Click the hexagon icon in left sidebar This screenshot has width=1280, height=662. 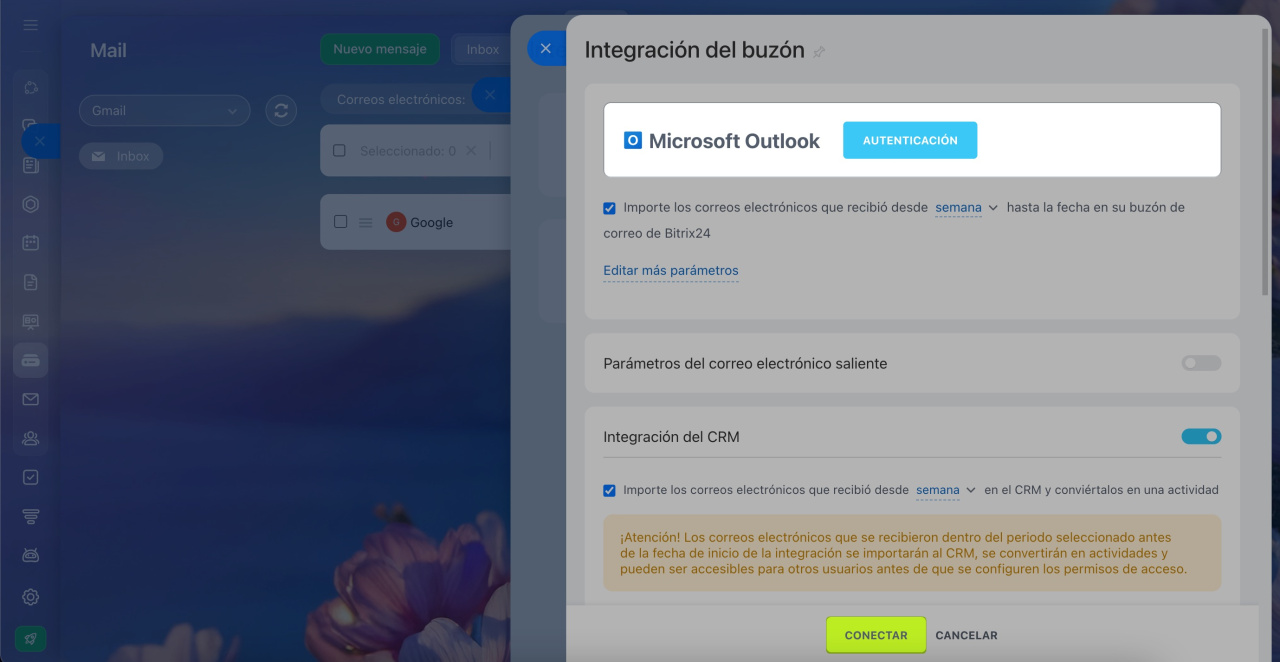30,204
